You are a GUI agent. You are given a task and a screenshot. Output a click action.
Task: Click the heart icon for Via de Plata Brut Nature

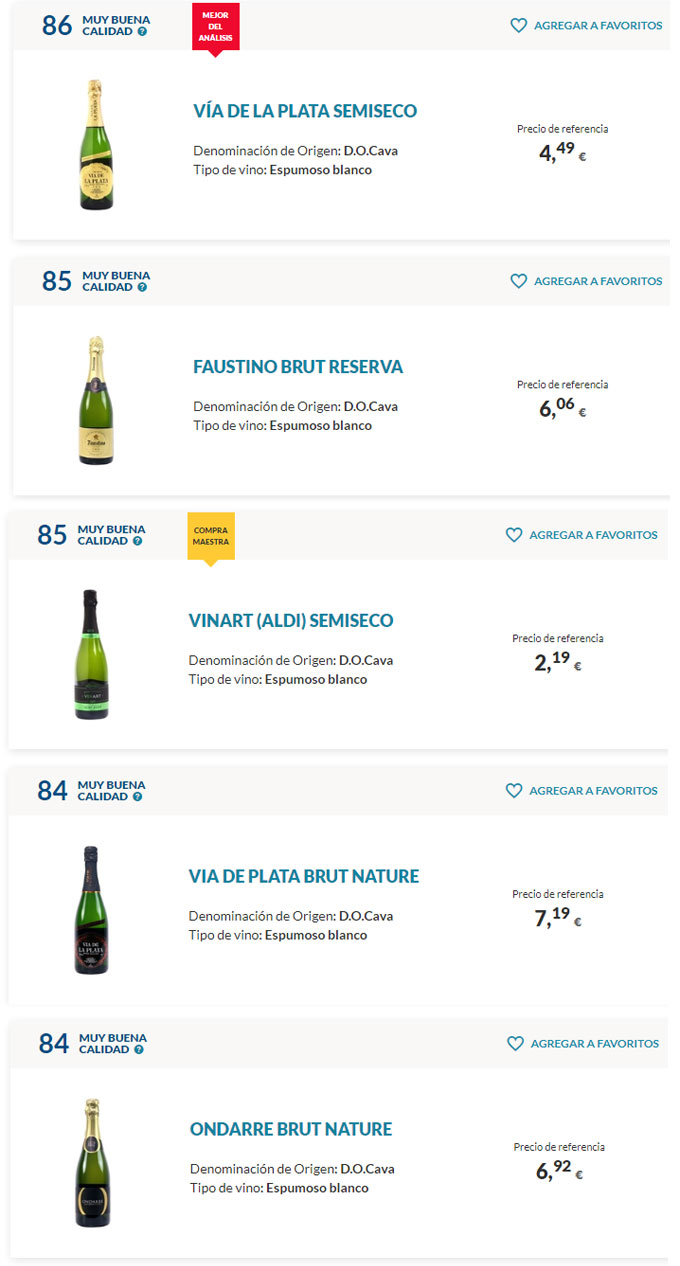pos(514,791)
